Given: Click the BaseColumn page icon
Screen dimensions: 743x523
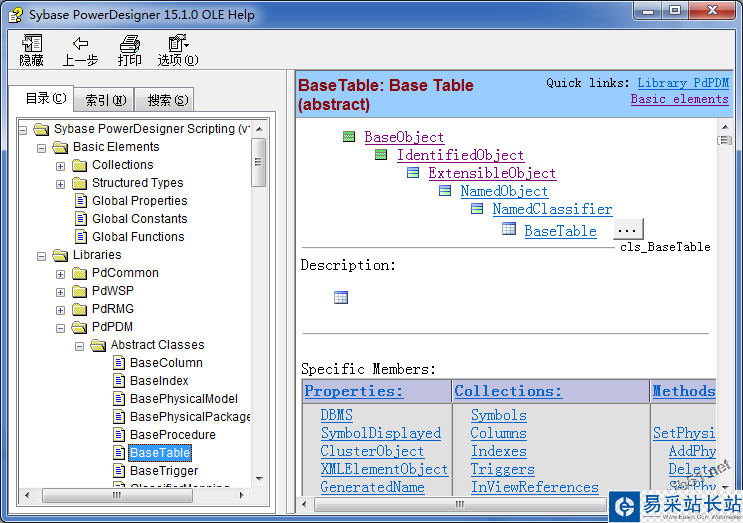Looking at the screenshot, I should [119, 362].
